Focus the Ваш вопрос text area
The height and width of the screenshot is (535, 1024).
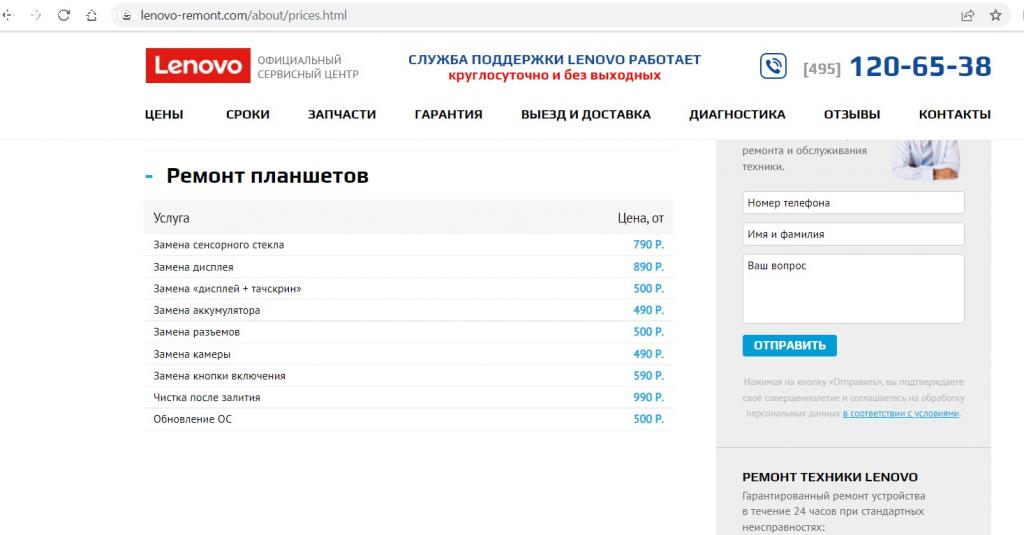pyautogui.click(x=853, y=289)
